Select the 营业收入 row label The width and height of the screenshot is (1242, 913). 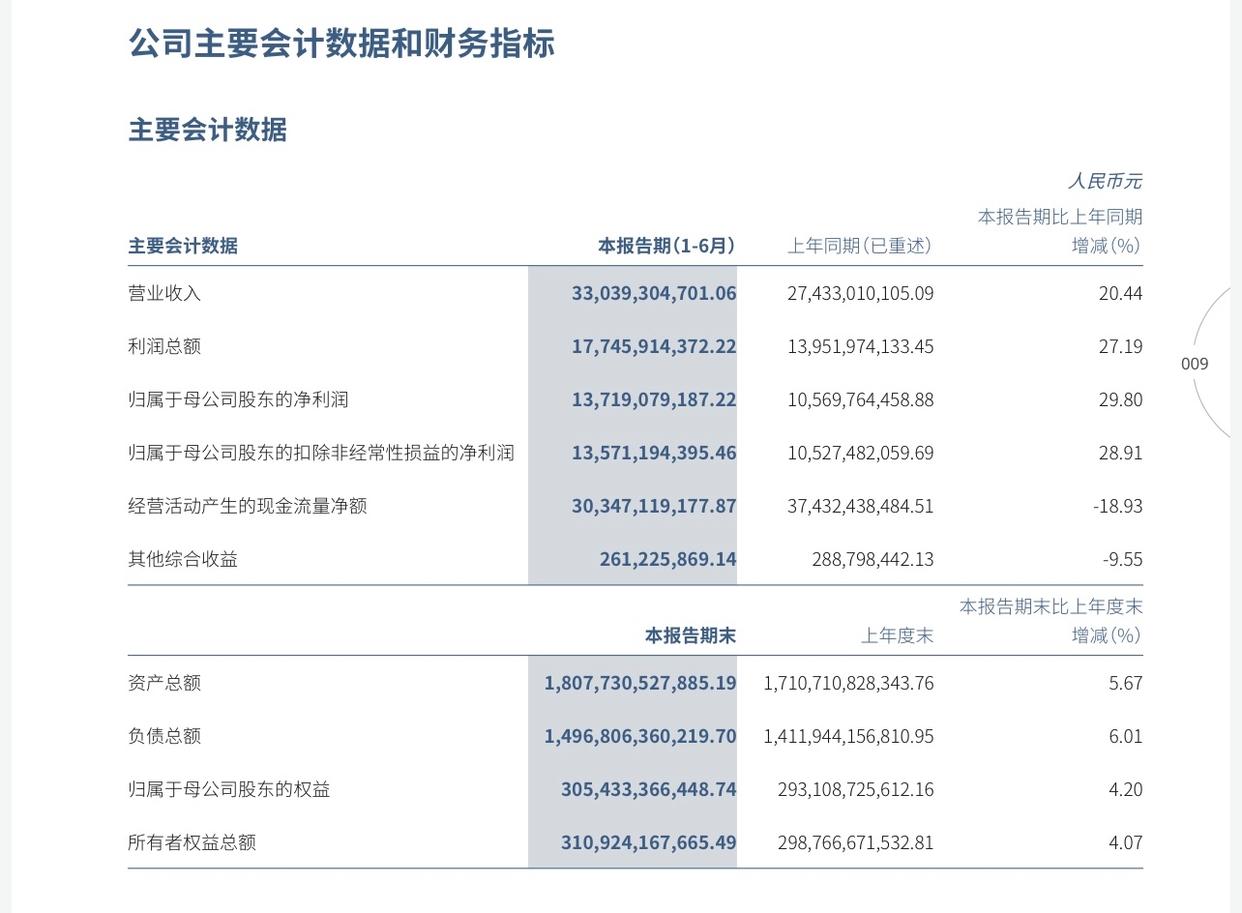165,293
